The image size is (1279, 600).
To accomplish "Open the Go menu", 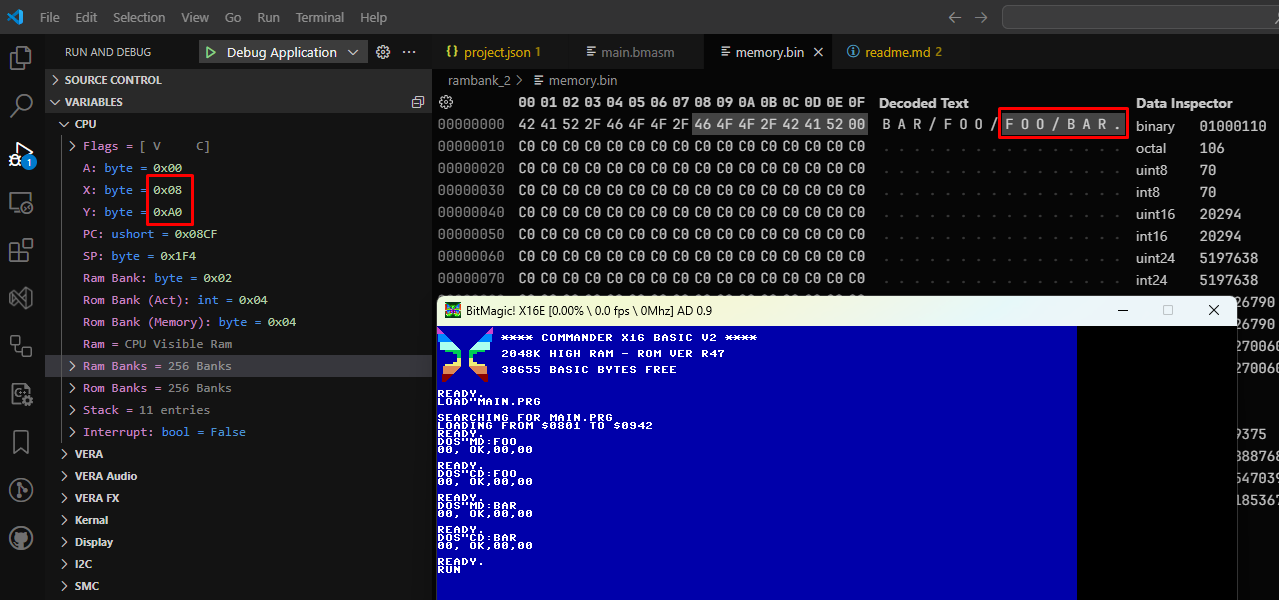I will [x=233, y=18].
